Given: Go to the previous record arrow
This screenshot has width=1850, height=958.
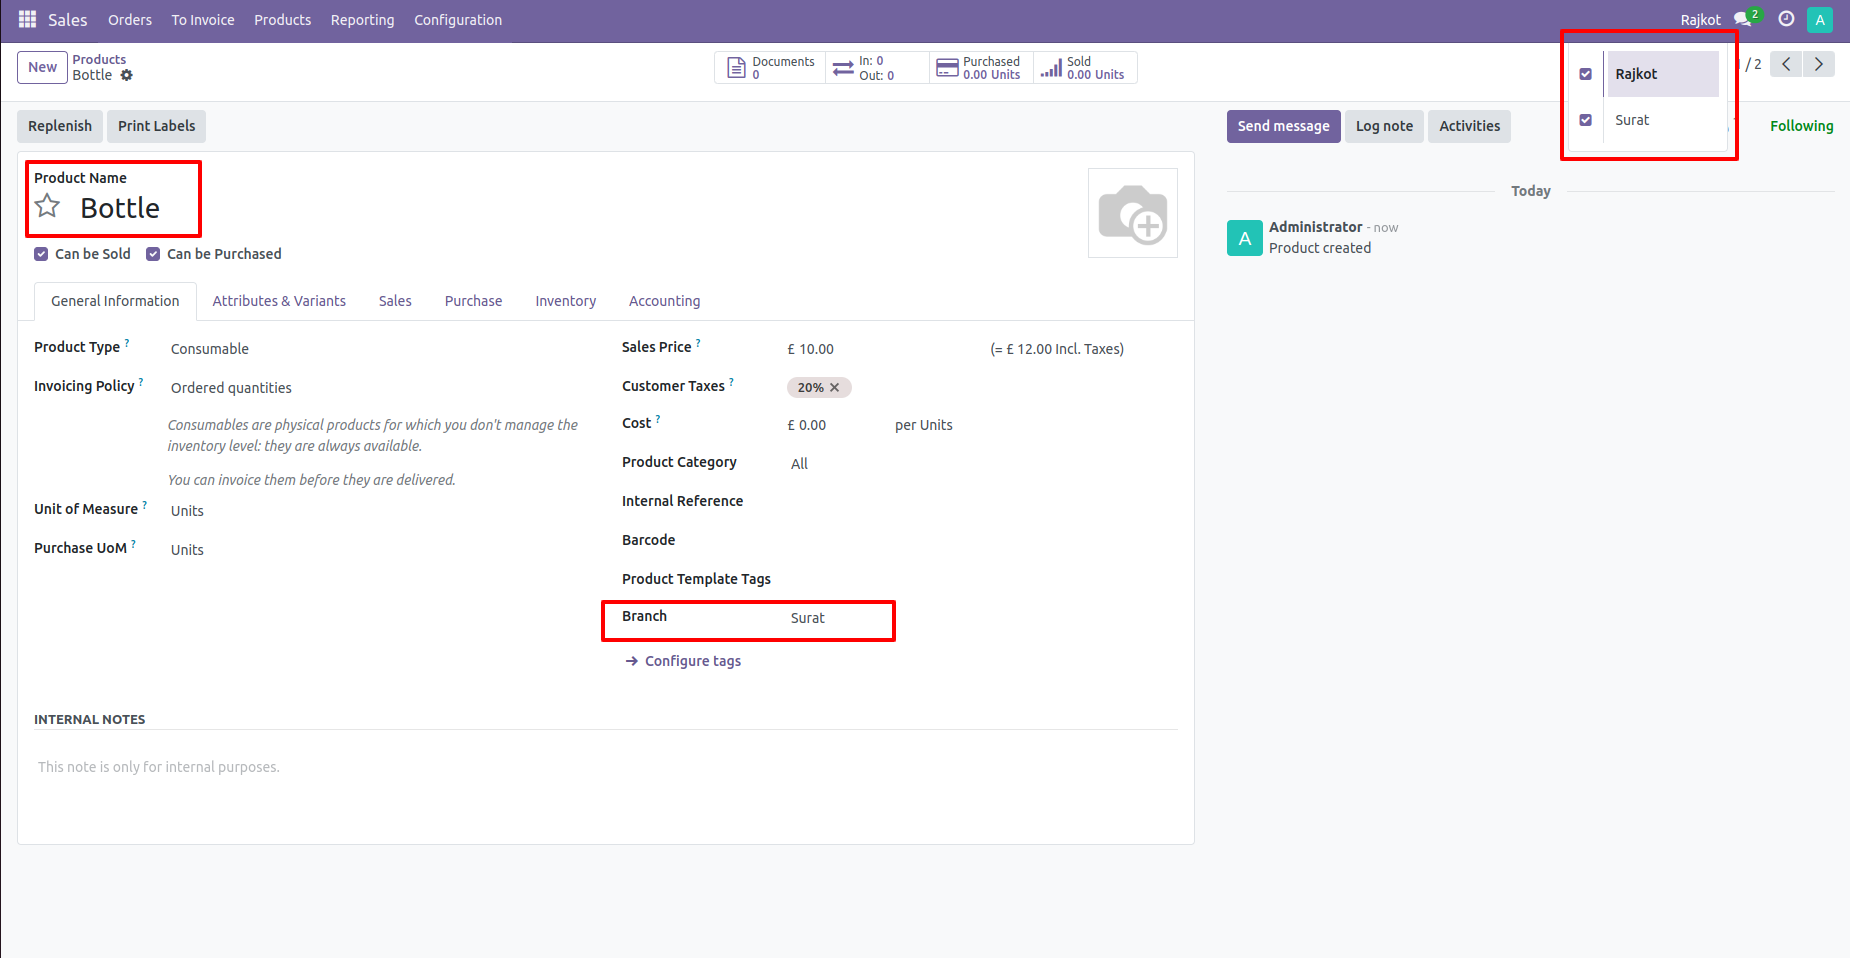Looking at the screenshot, I should (x=1786, y=64).
